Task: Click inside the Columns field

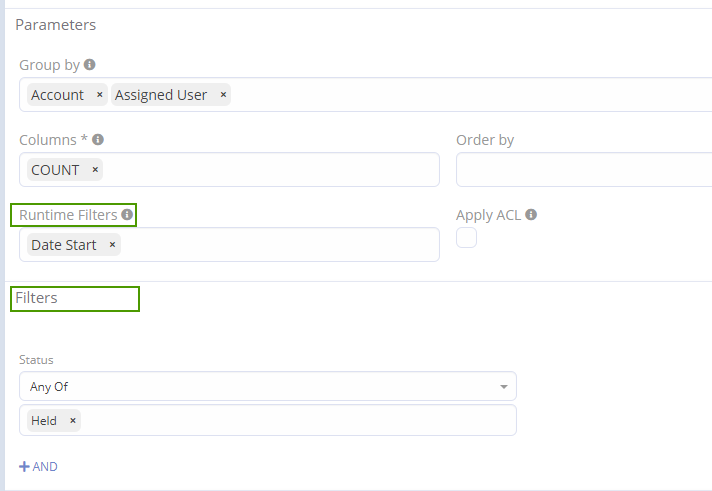Action: pos(270,170)
